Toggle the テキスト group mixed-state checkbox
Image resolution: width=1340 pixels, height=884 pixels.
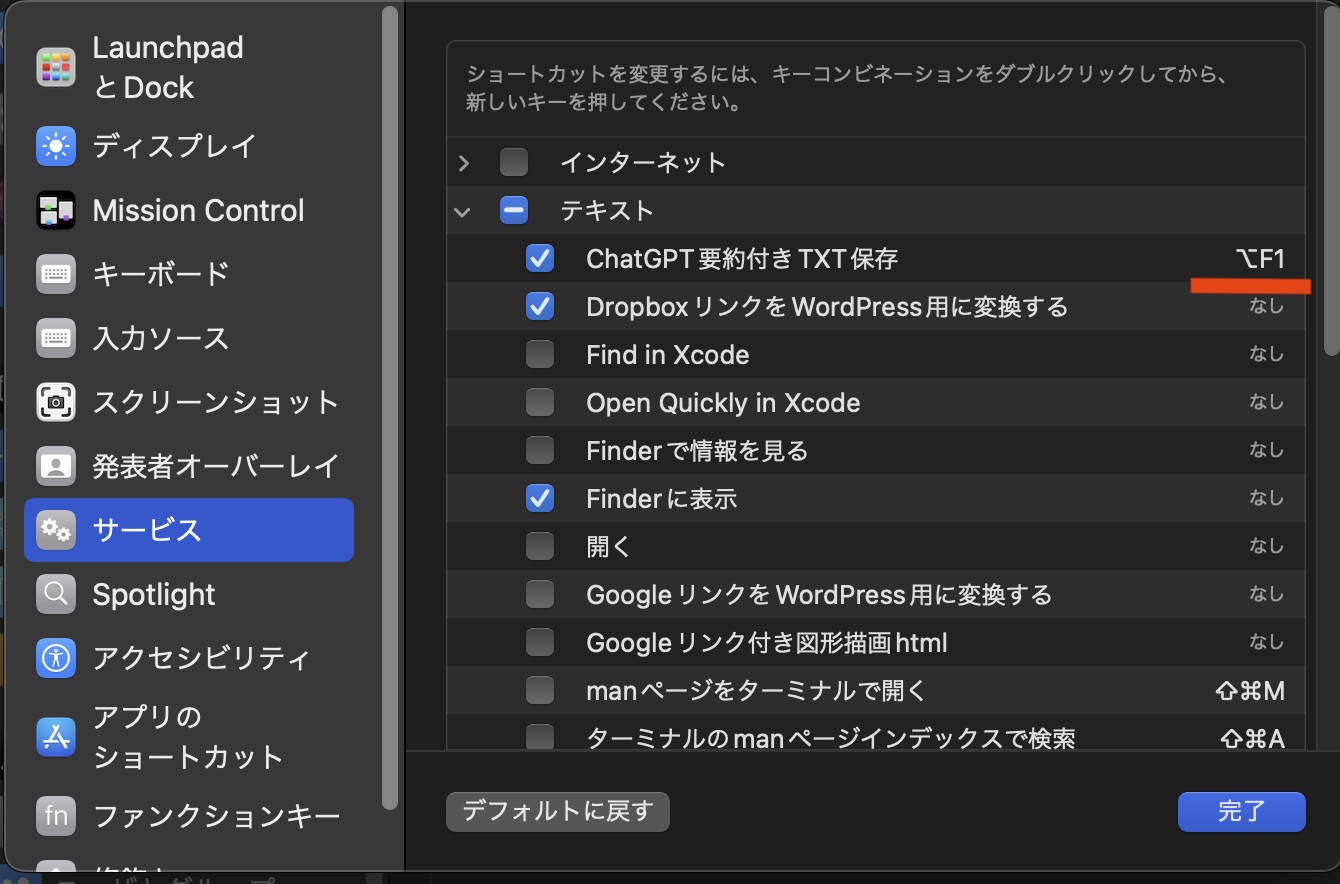pos(514,211)
